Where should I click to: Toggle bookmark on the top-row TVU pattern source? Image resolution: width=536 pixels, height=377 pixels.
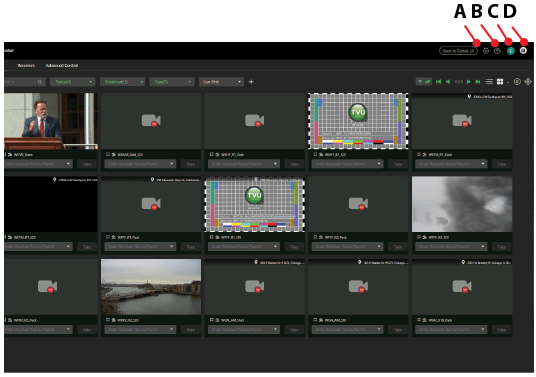315,154
